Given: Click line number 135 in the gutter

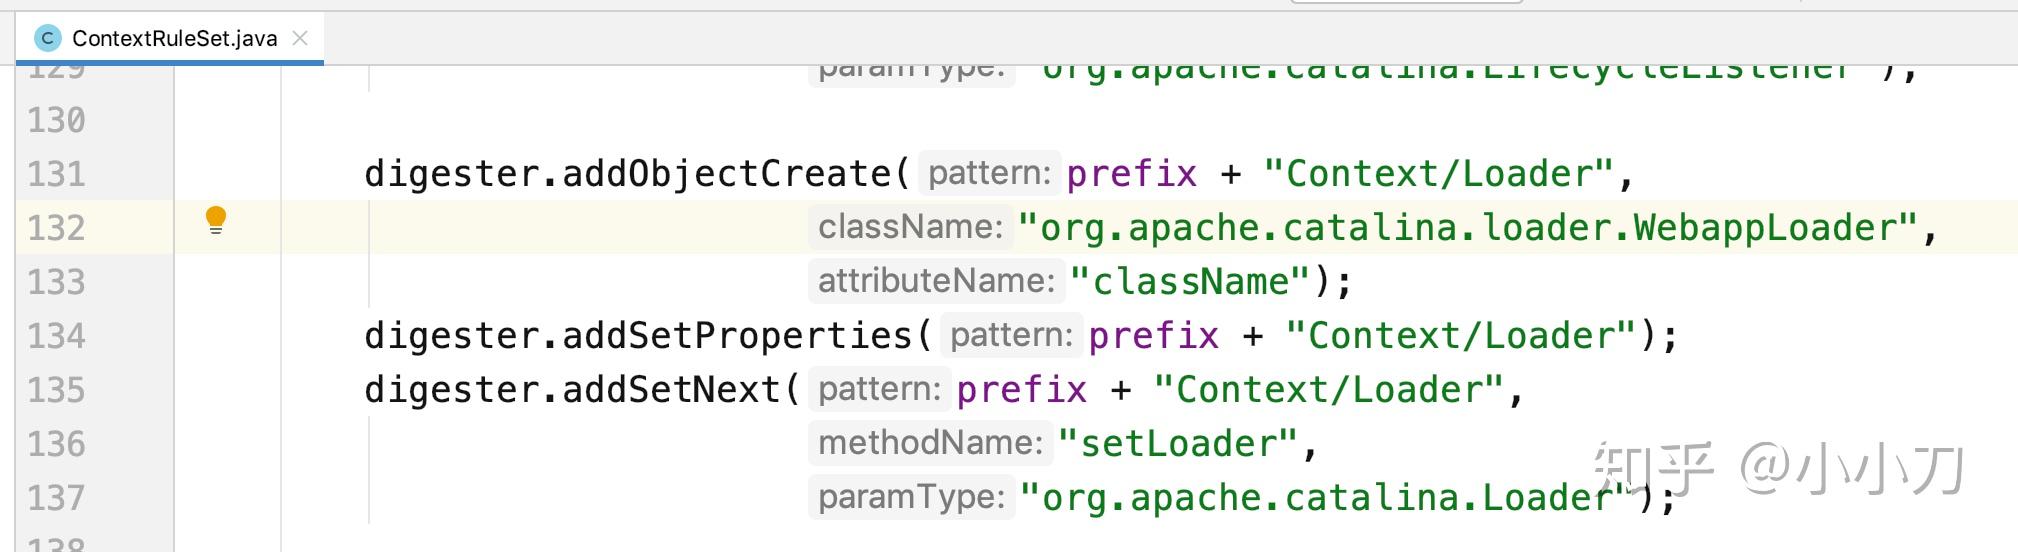Looking at the screenshot, I should 56,390.
